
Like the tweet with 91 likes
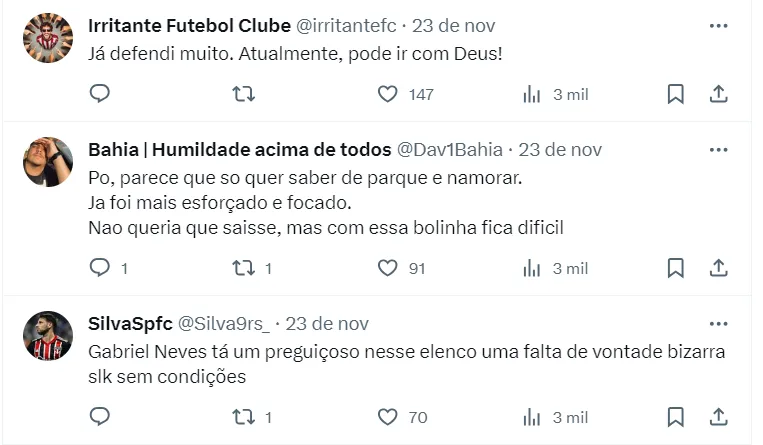[x=388, y=268]
